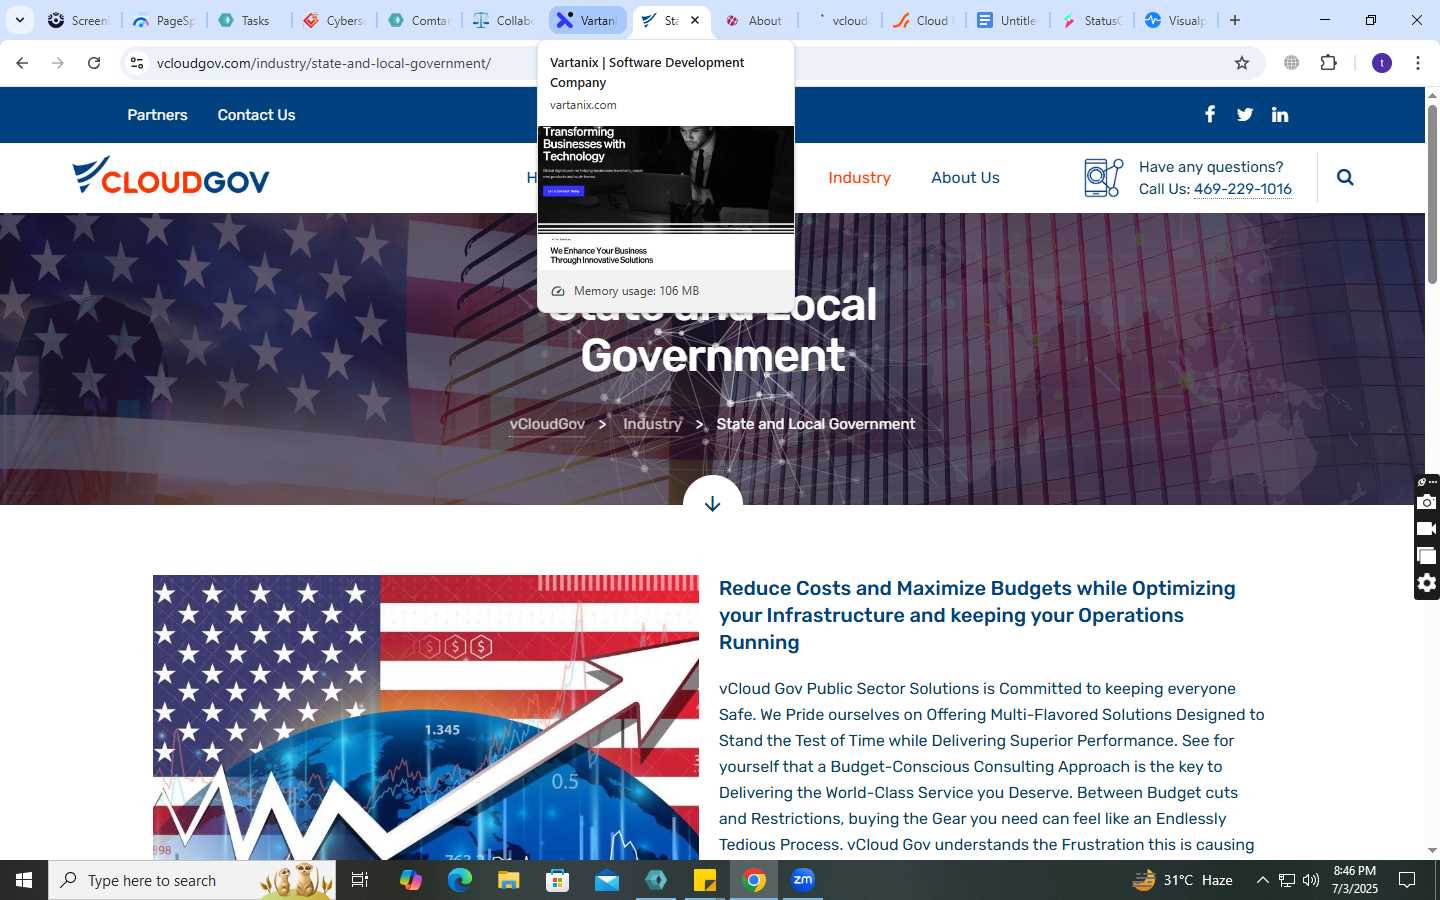Open the notification center in the taskbar

[x=1407, y=880]
